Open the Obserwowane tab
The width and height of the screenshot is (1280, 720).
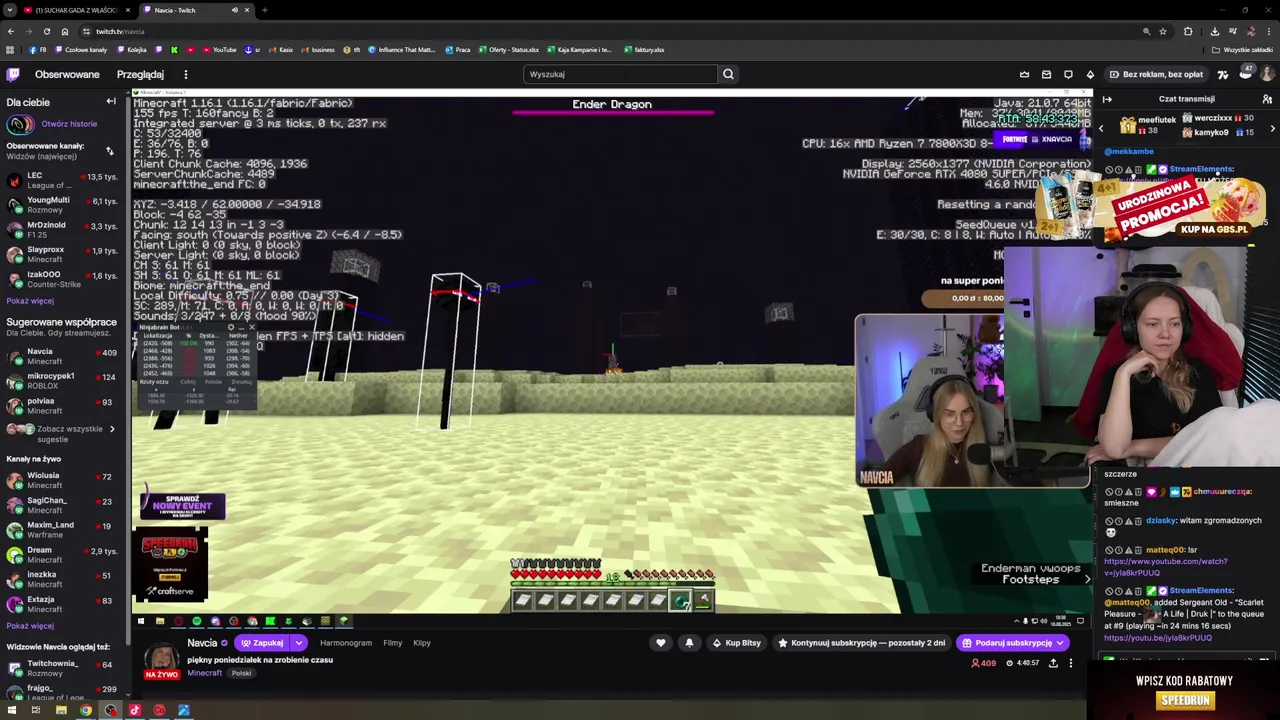coord(67,74)
